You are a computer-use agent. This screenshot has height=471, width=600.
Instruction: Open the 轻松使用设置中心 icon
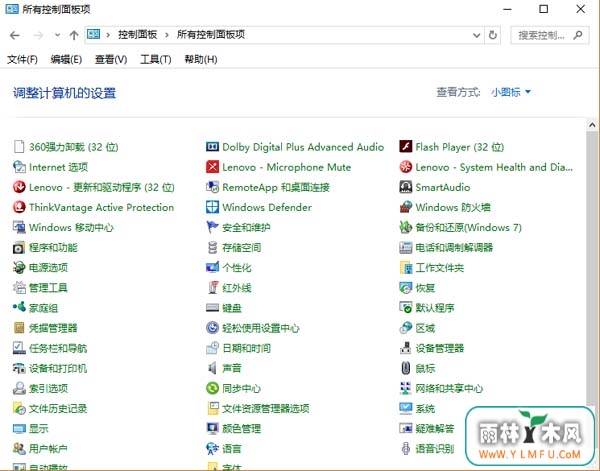tap(212, 328)
